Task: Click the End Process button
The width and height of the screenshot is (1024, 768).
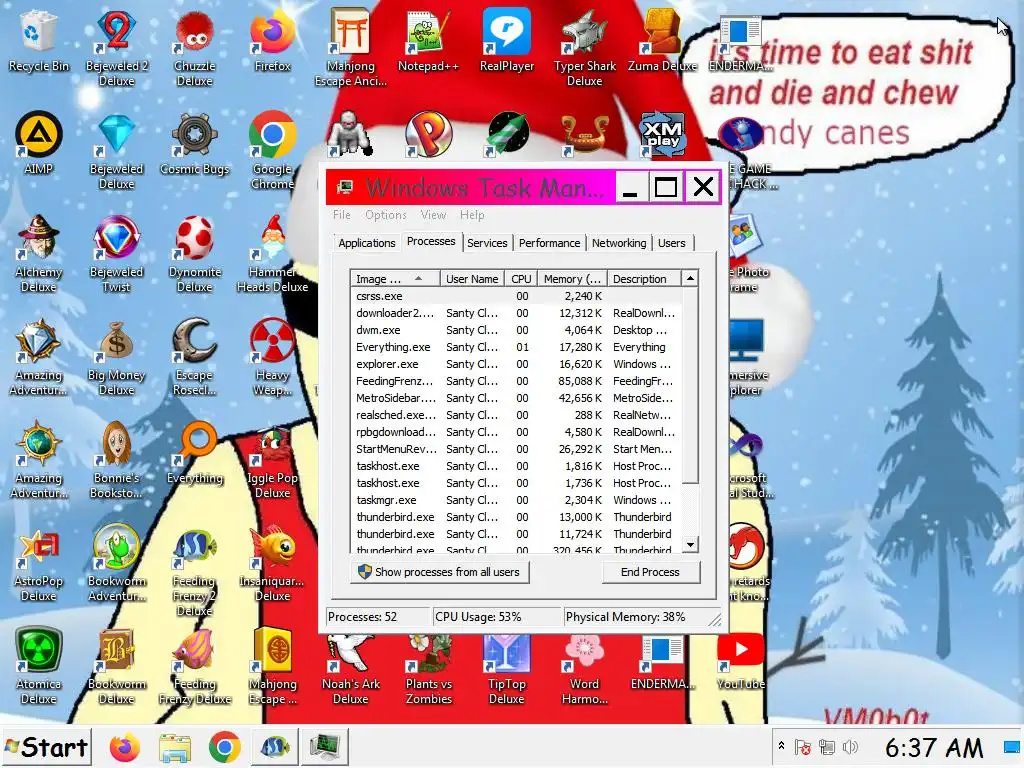Action: coord(650,572)
